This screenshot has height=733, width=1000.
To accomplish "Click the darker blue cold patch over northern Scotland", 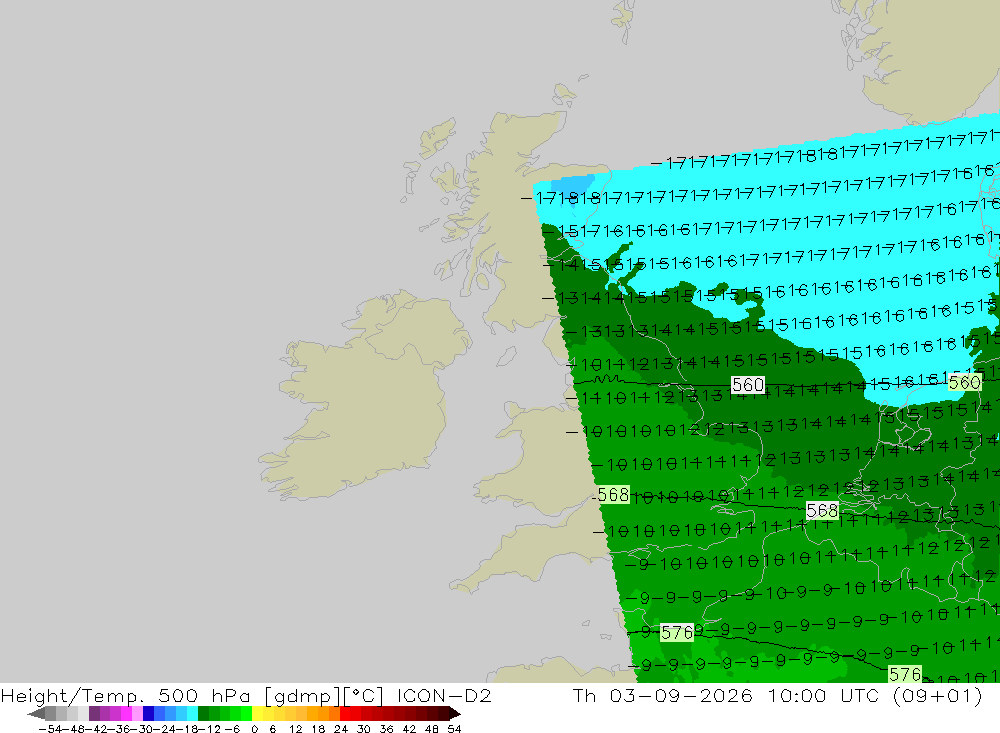I will click(572, 186).
